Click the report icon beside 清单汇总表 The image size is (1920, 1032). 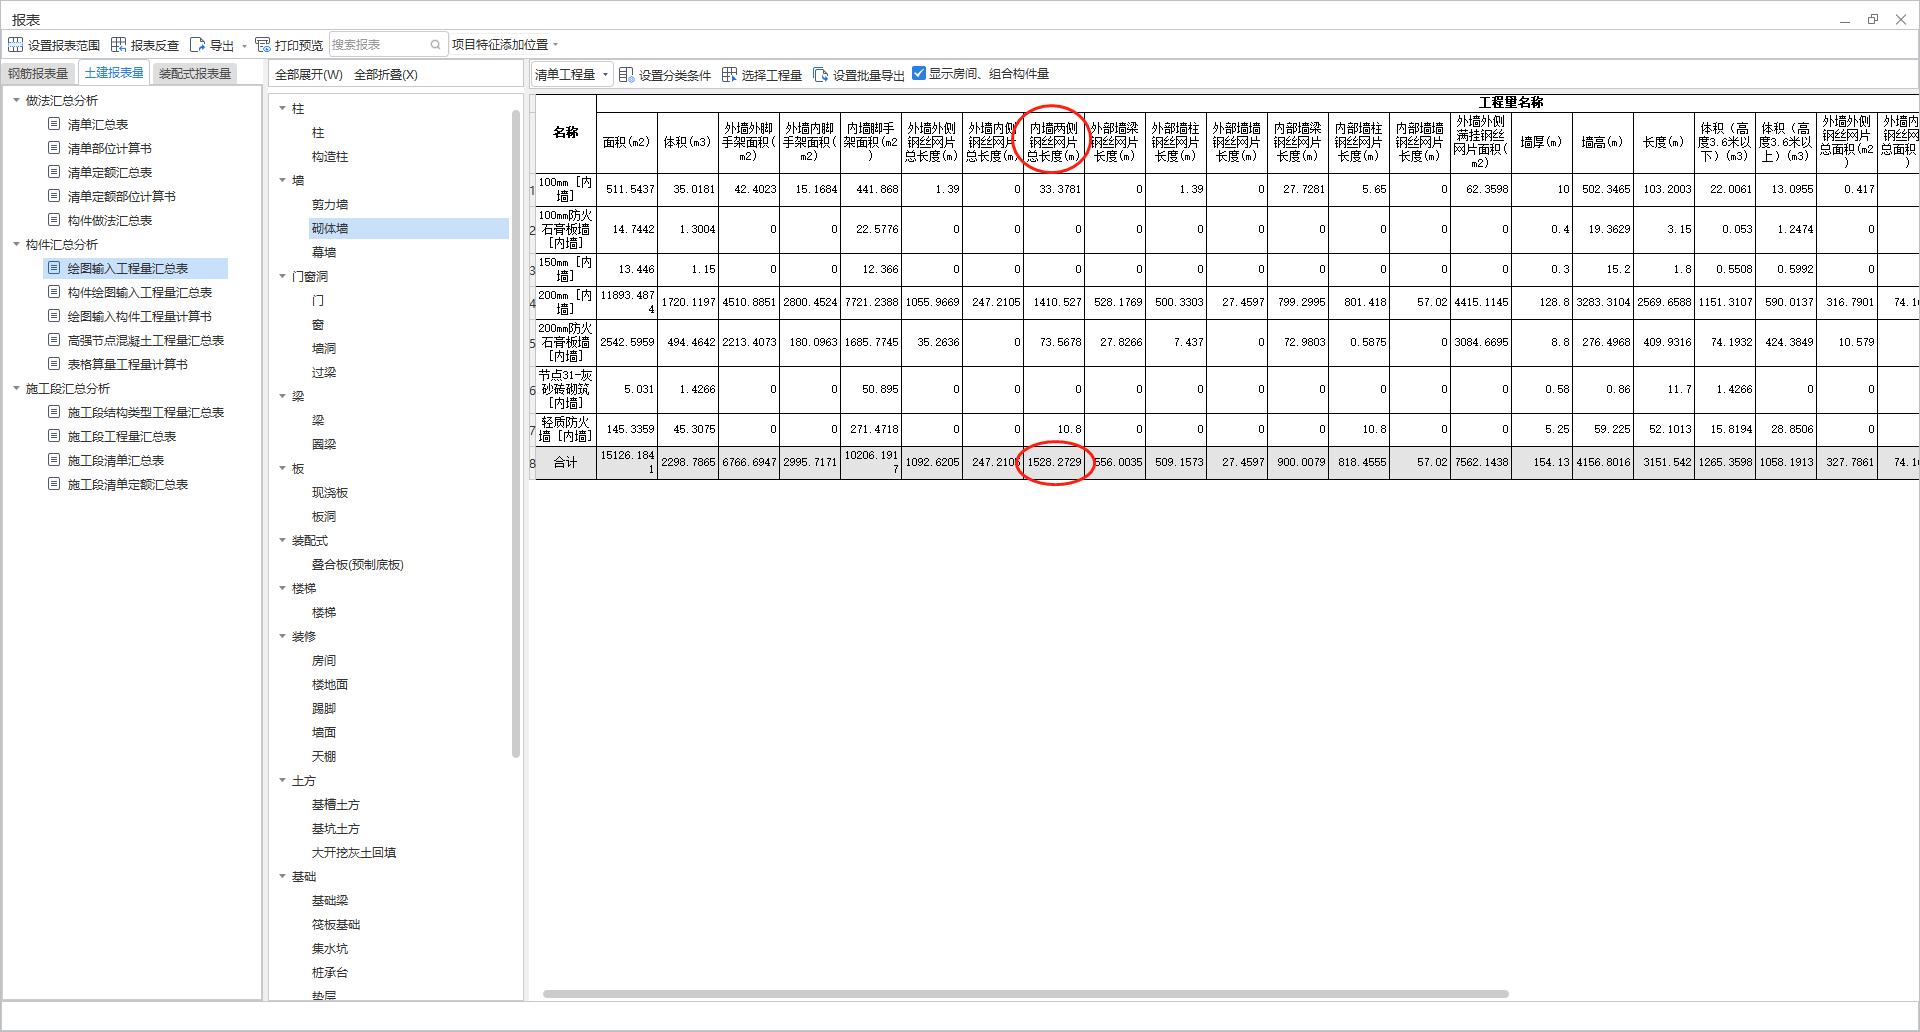[x=54, y=124]
